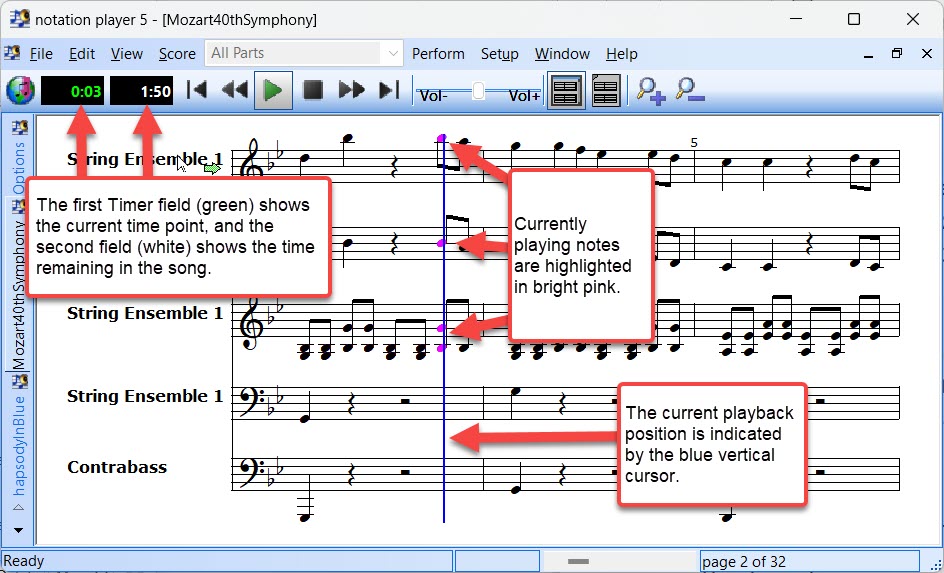The image size is (944, 573).
Task: Open the Score menu
Action: [177, 54]
